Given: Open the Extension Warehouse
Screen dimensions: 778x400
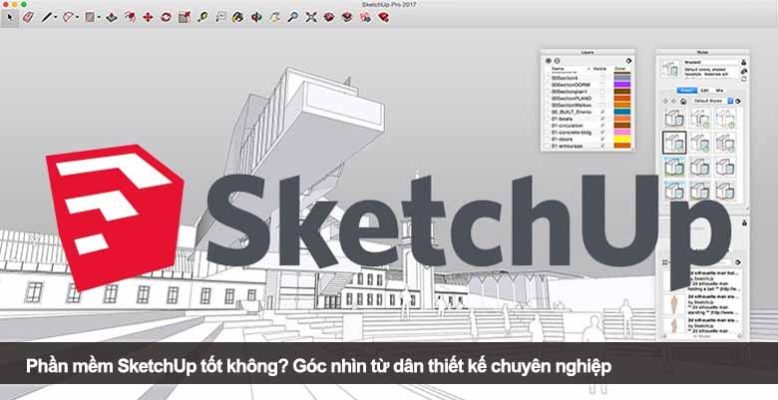Looking at the screenshot, I should (x=347, y=17).
